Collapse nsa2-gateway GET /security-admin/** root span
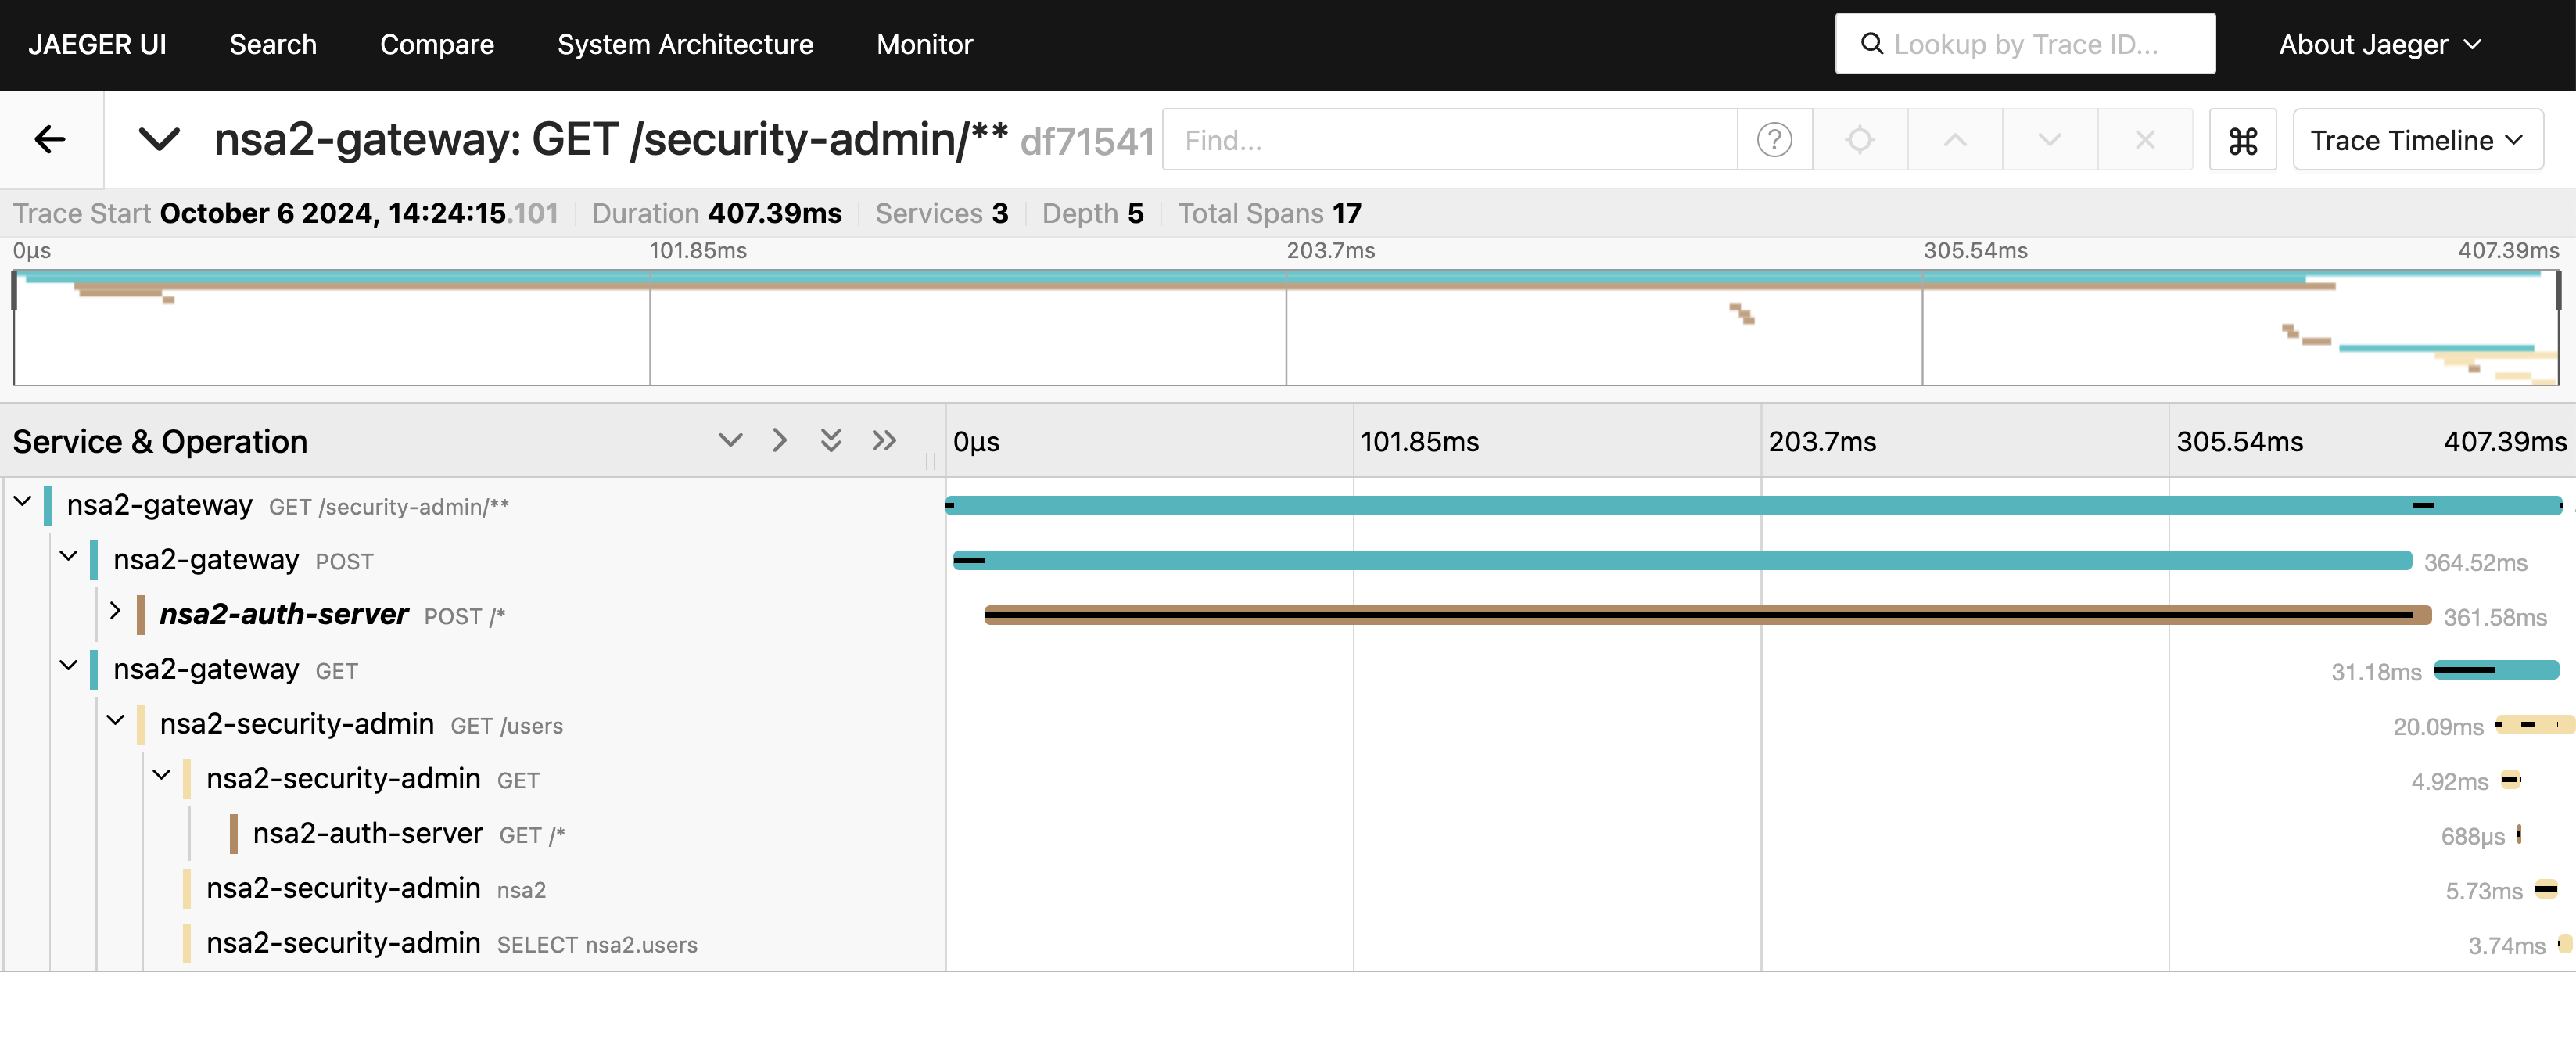 [22, 503]
